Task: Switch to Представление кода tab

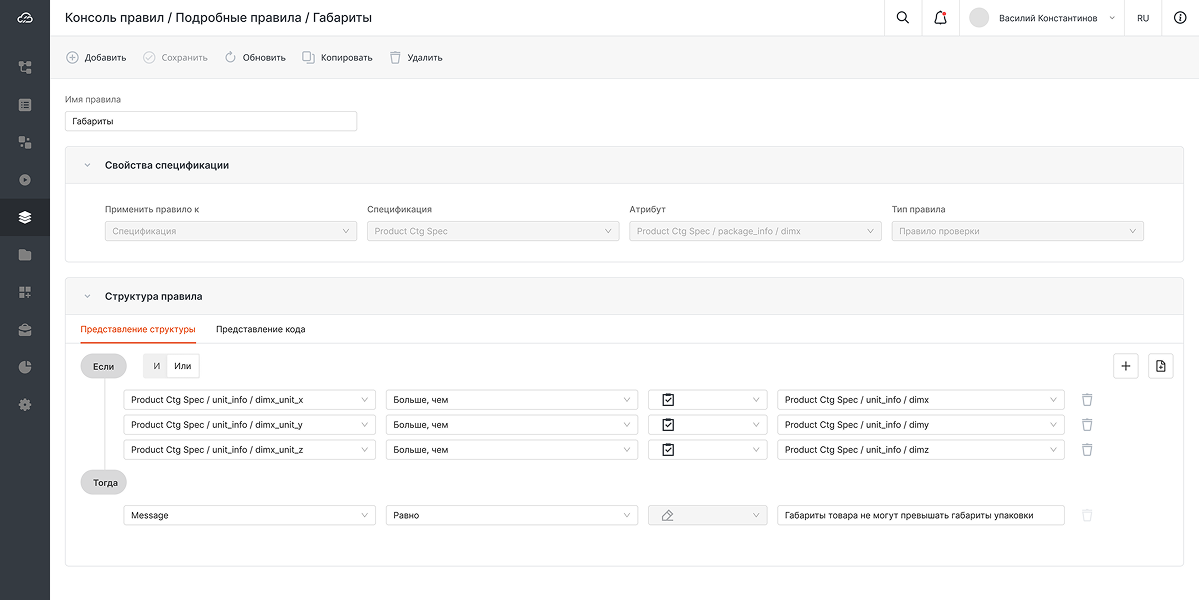Action: pos(260,329)
